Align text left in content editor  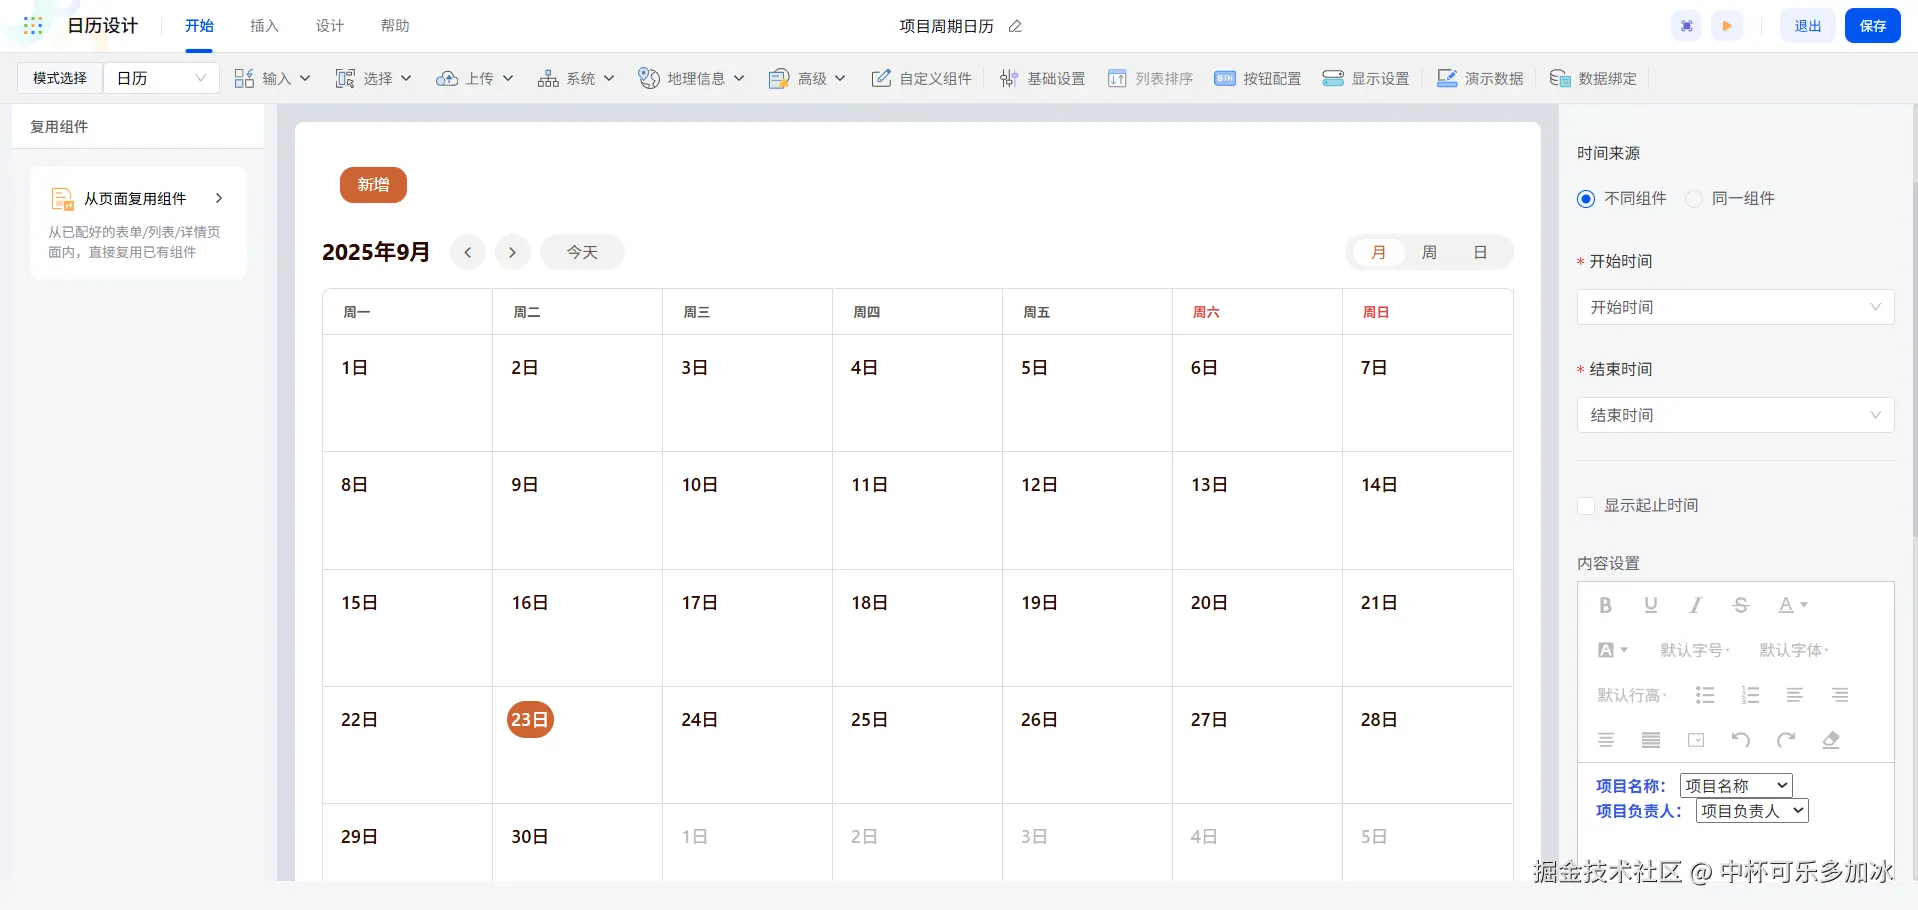coord(1795,695)
